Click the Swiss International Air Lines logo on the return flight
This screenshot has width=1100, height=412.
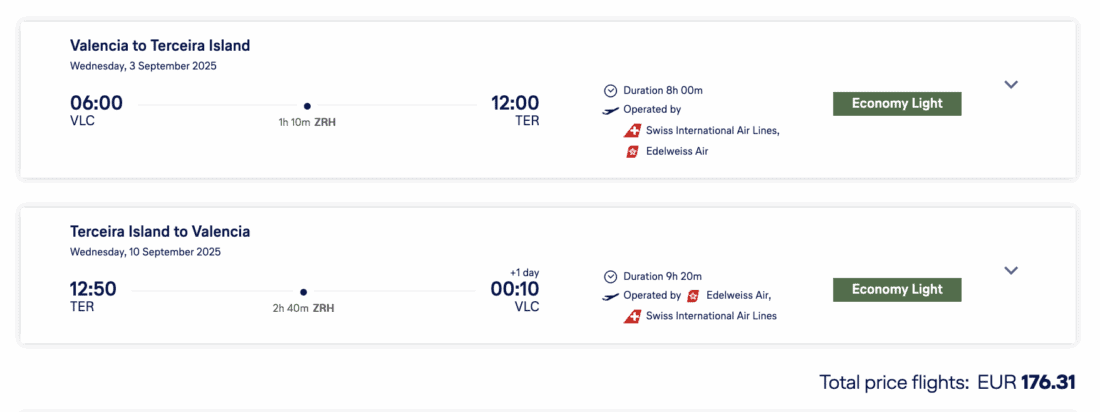[x=632, y=316]
